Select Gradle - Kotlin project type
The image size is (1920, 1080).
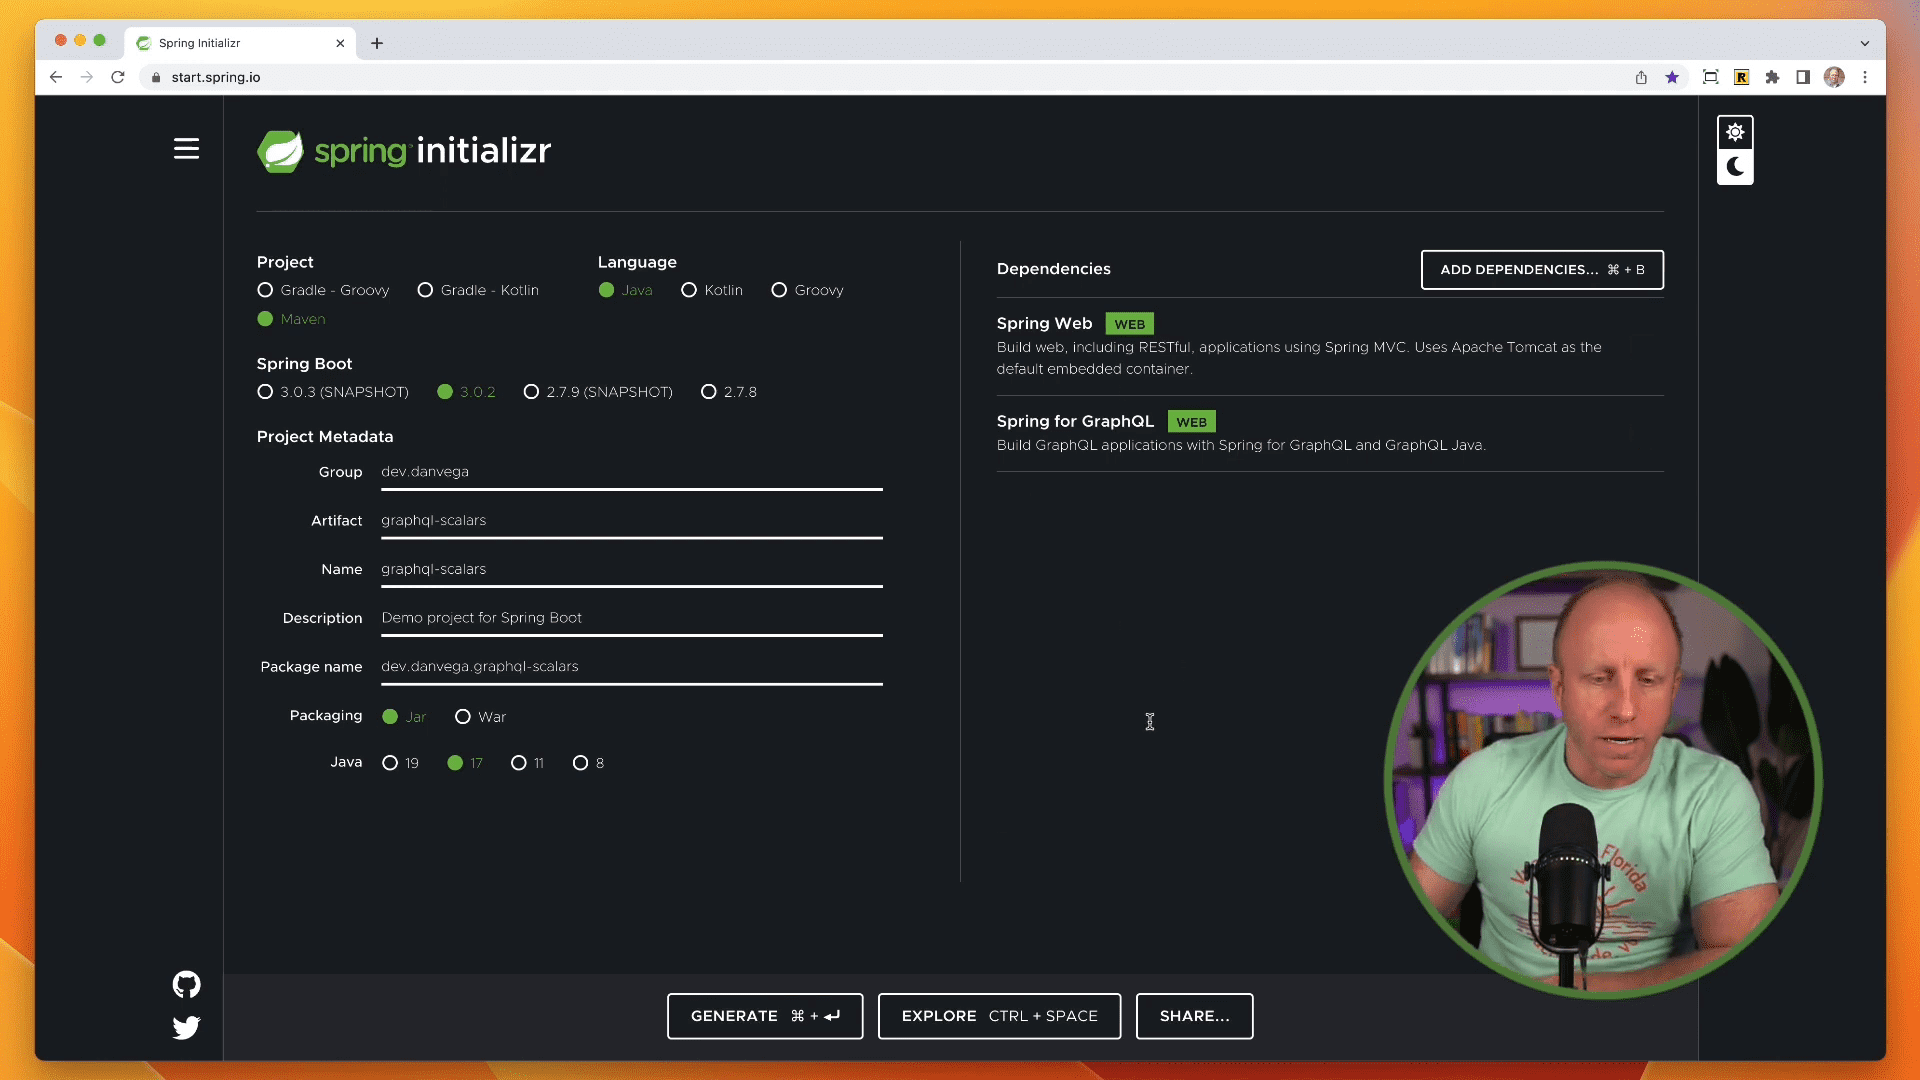[426, 290]
